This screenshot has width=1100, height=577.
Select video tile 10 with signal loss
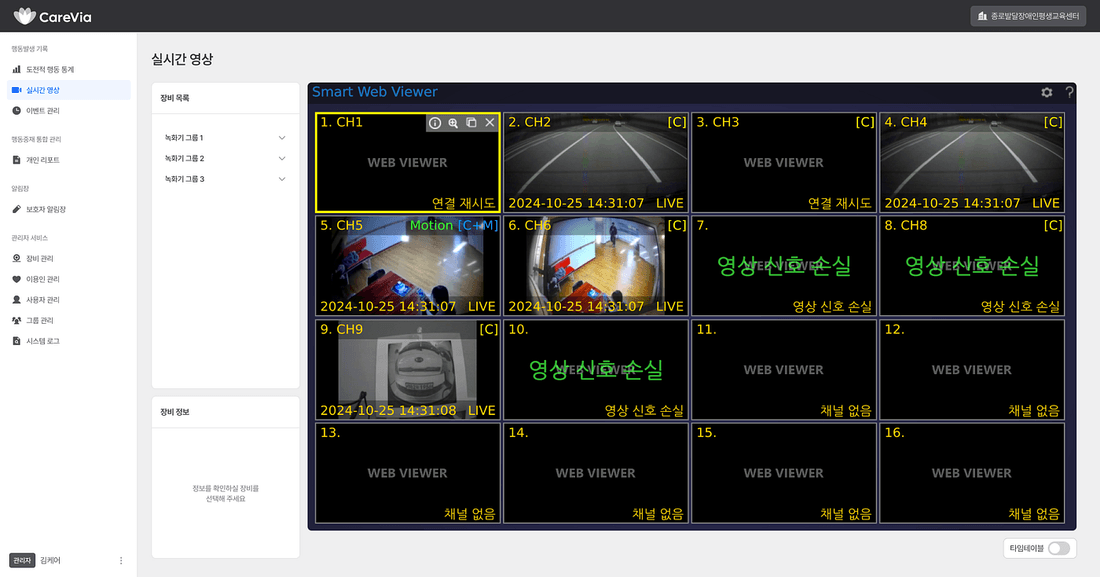pyautogui.click(x=596, y=370)
